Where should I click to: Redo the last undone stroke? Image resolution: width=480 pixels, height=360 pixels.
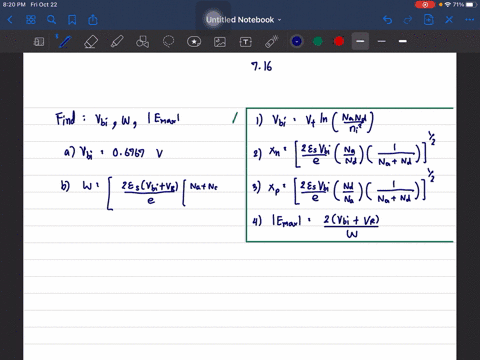408,20
